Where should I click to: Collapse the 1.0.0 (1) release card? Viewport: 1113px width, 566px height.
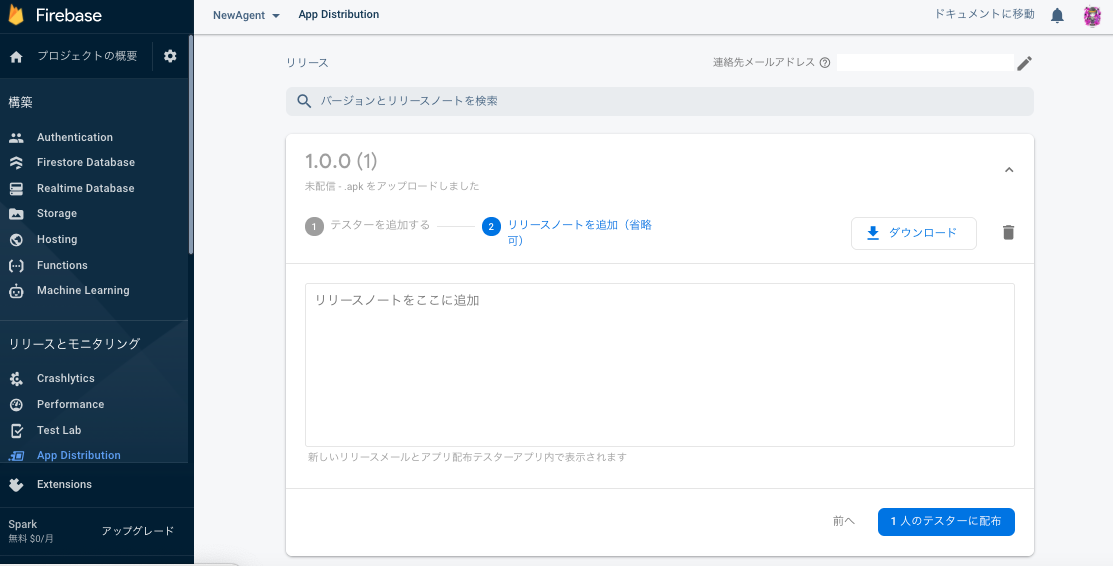coord(1009,170)
